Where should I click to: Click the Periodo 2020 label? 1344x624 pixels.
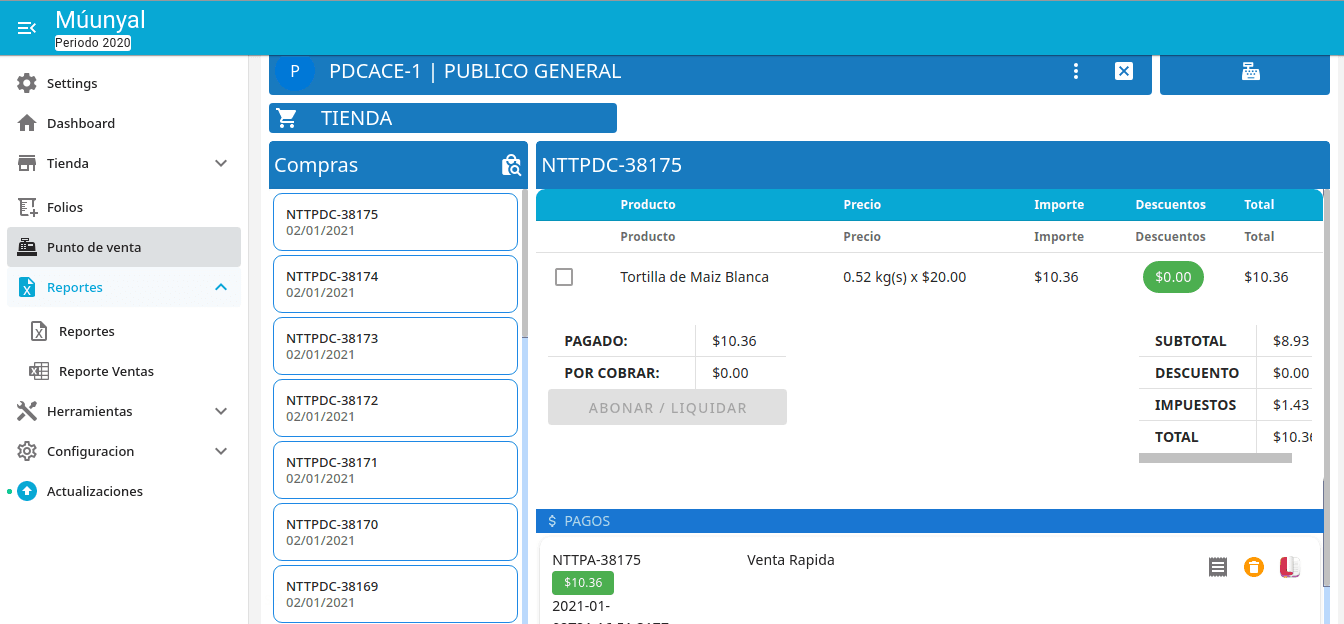[x=93, y=43]
